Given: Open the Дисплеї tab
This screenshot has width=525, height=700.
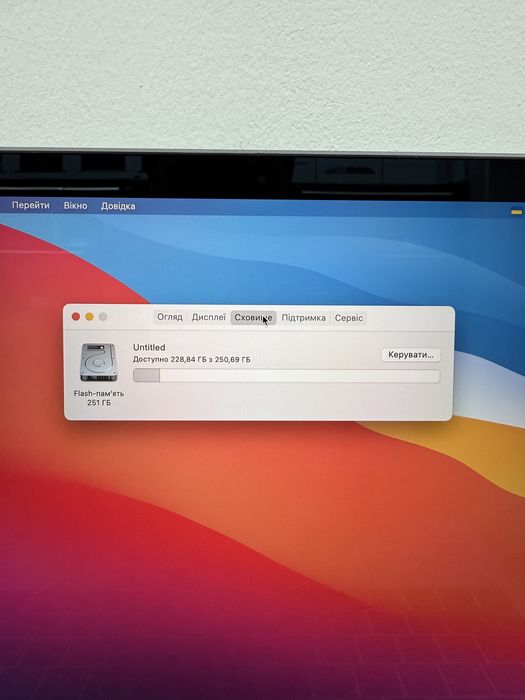Looking at the screenshot, I should pos(208,317).
